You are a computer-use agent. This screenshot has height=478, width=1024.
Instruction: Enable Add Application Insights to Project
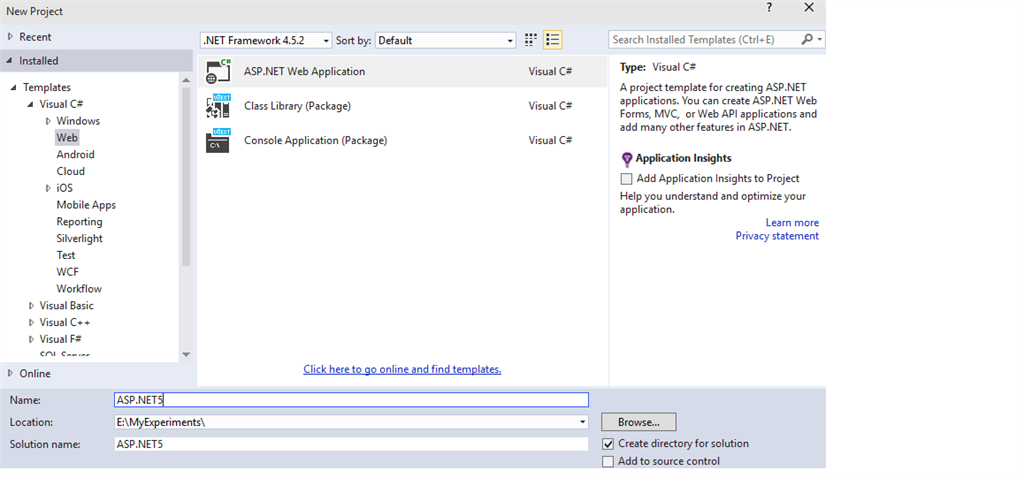627,179
